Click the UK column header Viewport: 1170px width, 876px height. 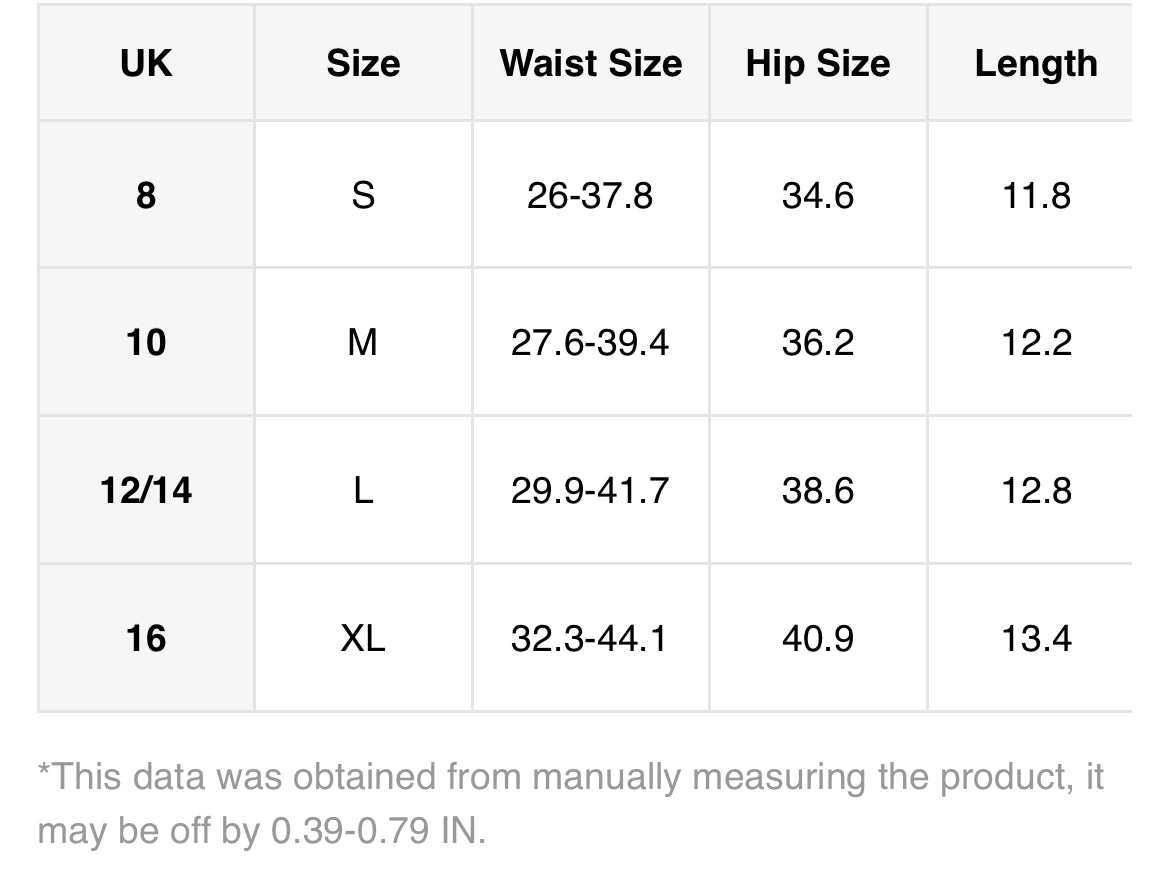click(146, 63)
